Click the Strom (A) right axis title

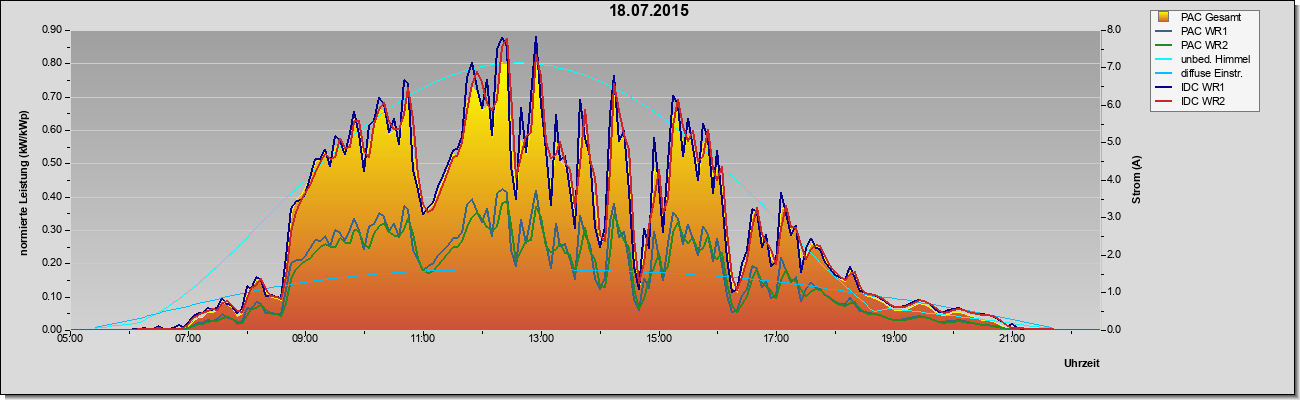coord(1136,180)
